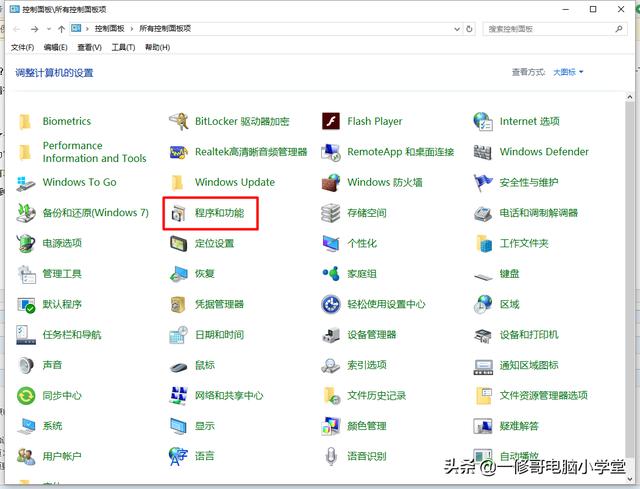Viewport: 640px width, 489px height.
Task: Open the 网络和共享中心 icon
Action: (178, 396)
